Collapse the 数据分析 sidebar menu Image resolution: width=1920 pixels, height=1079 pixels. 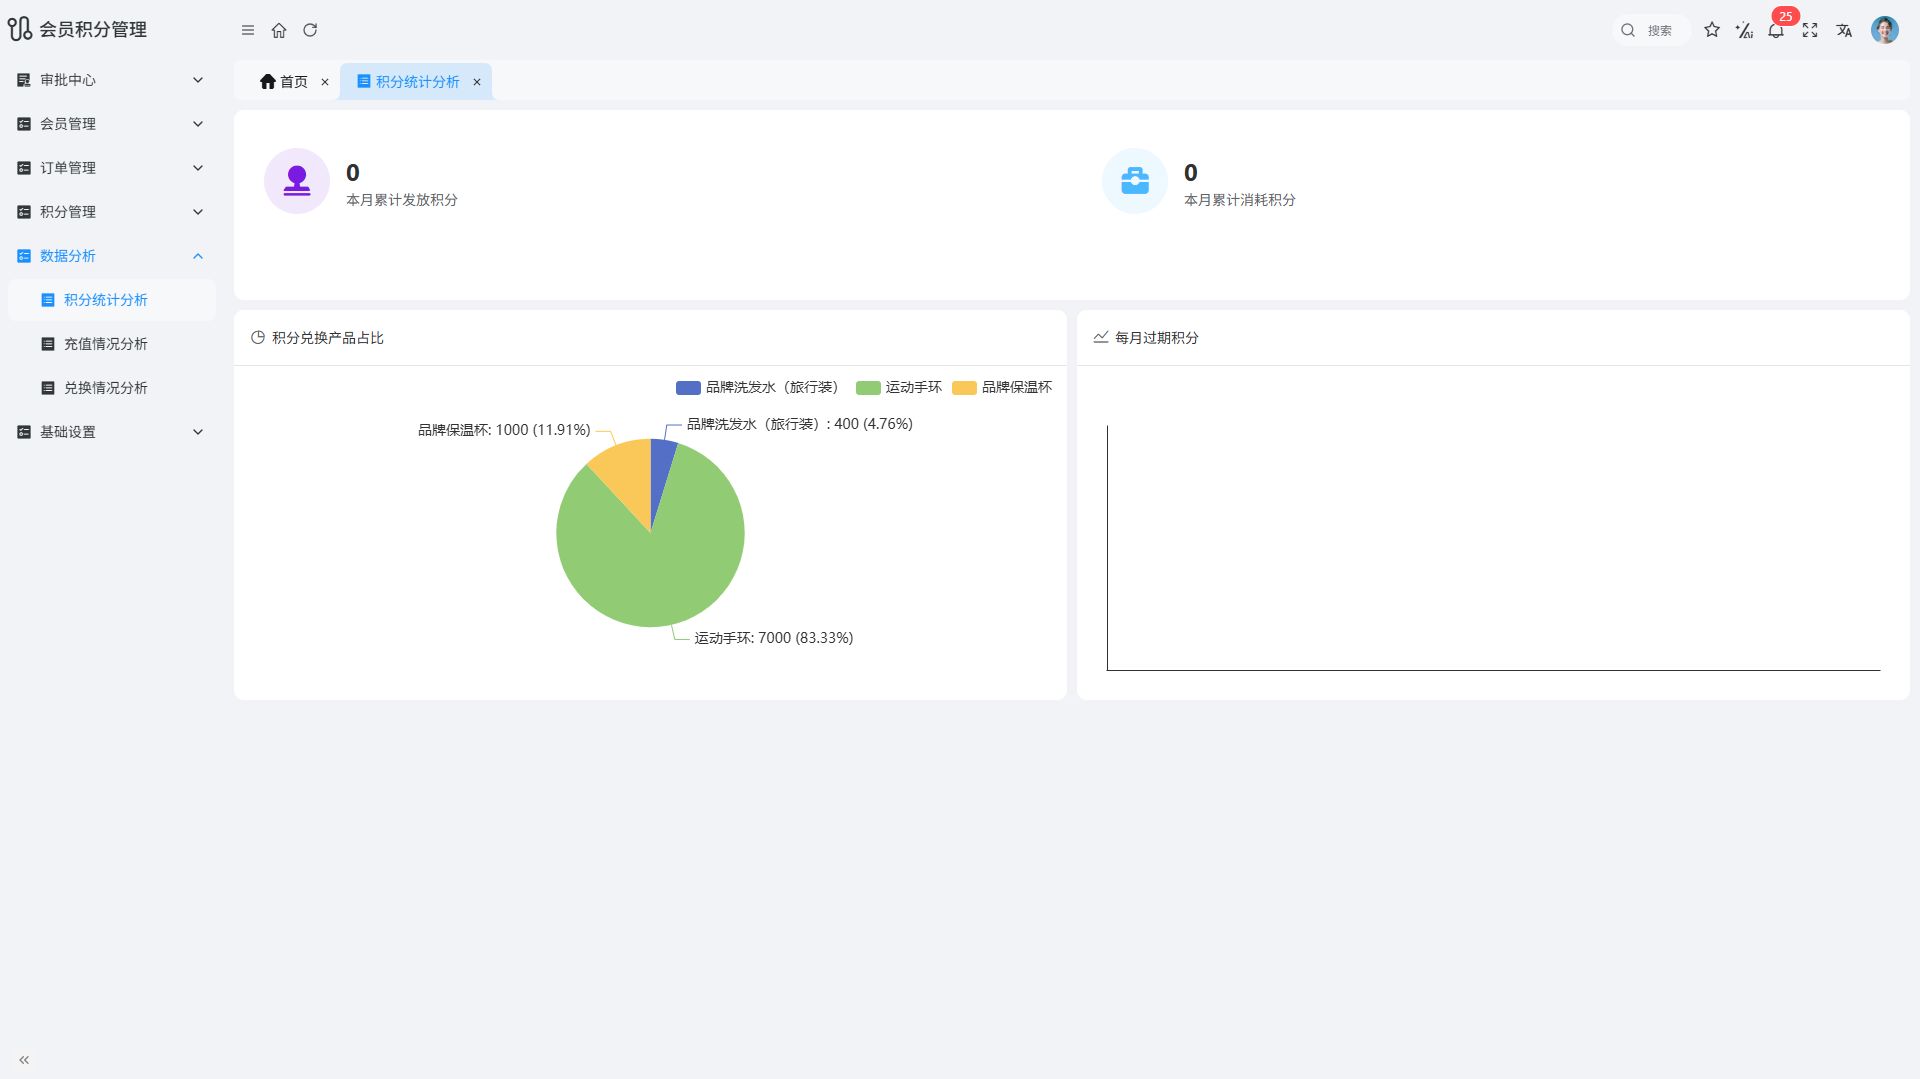click(x=110, y=256)
